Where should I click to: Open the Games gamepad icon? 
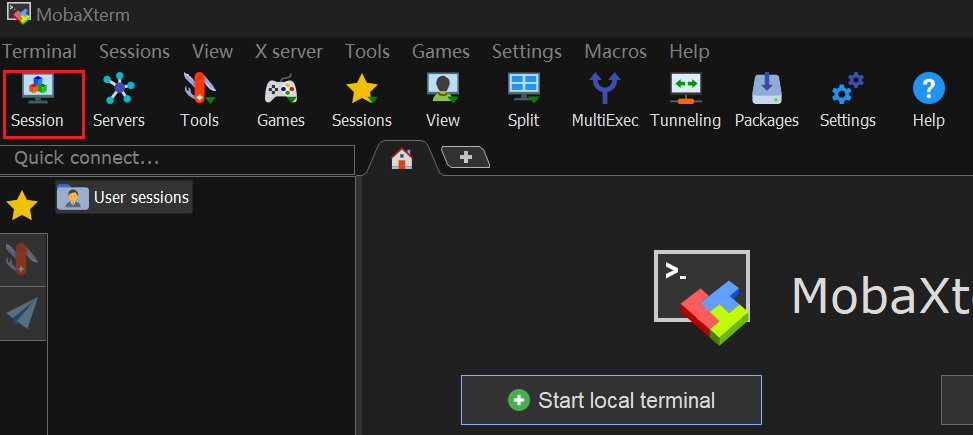click(280, 102)
